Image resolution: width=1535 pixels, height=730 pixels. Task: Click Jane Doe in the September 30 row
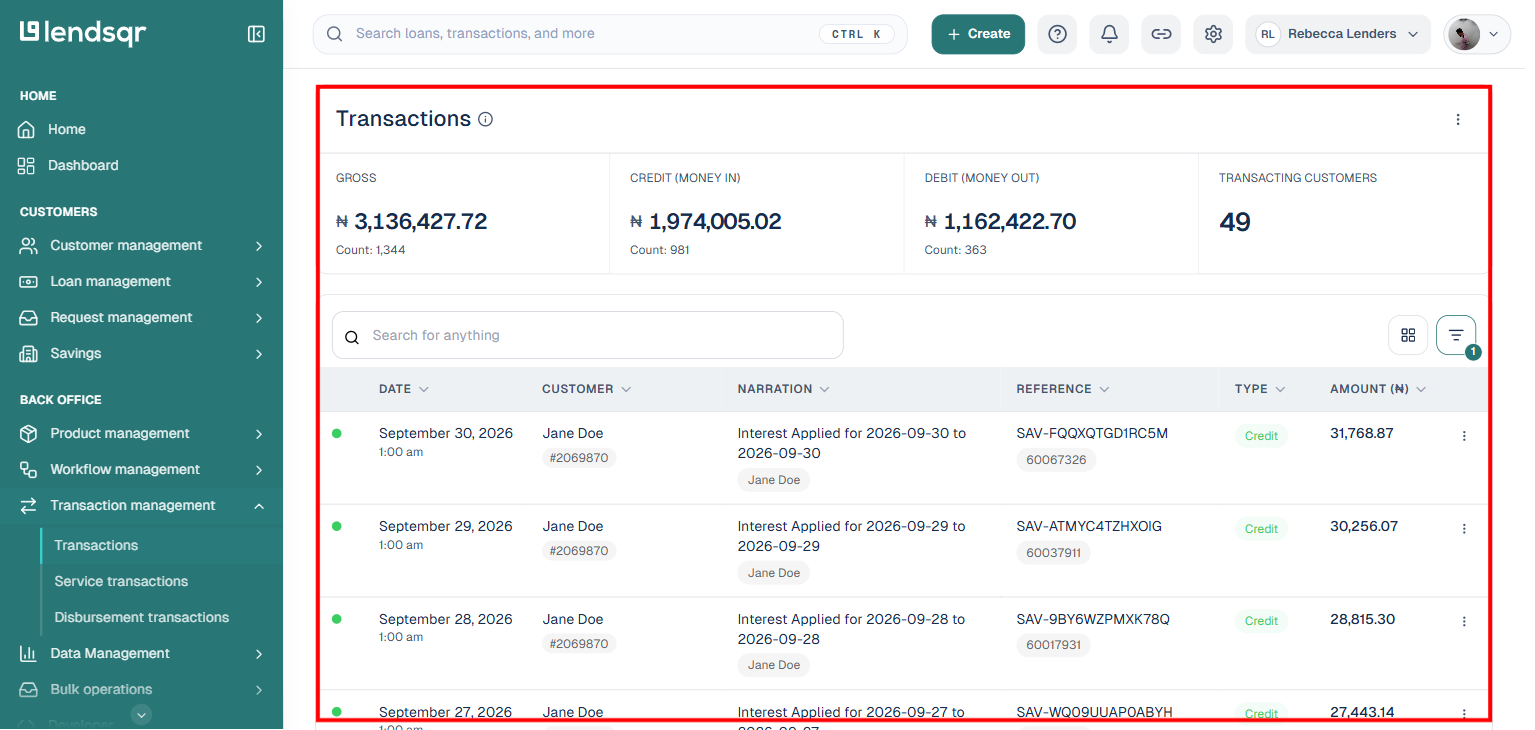573,434
